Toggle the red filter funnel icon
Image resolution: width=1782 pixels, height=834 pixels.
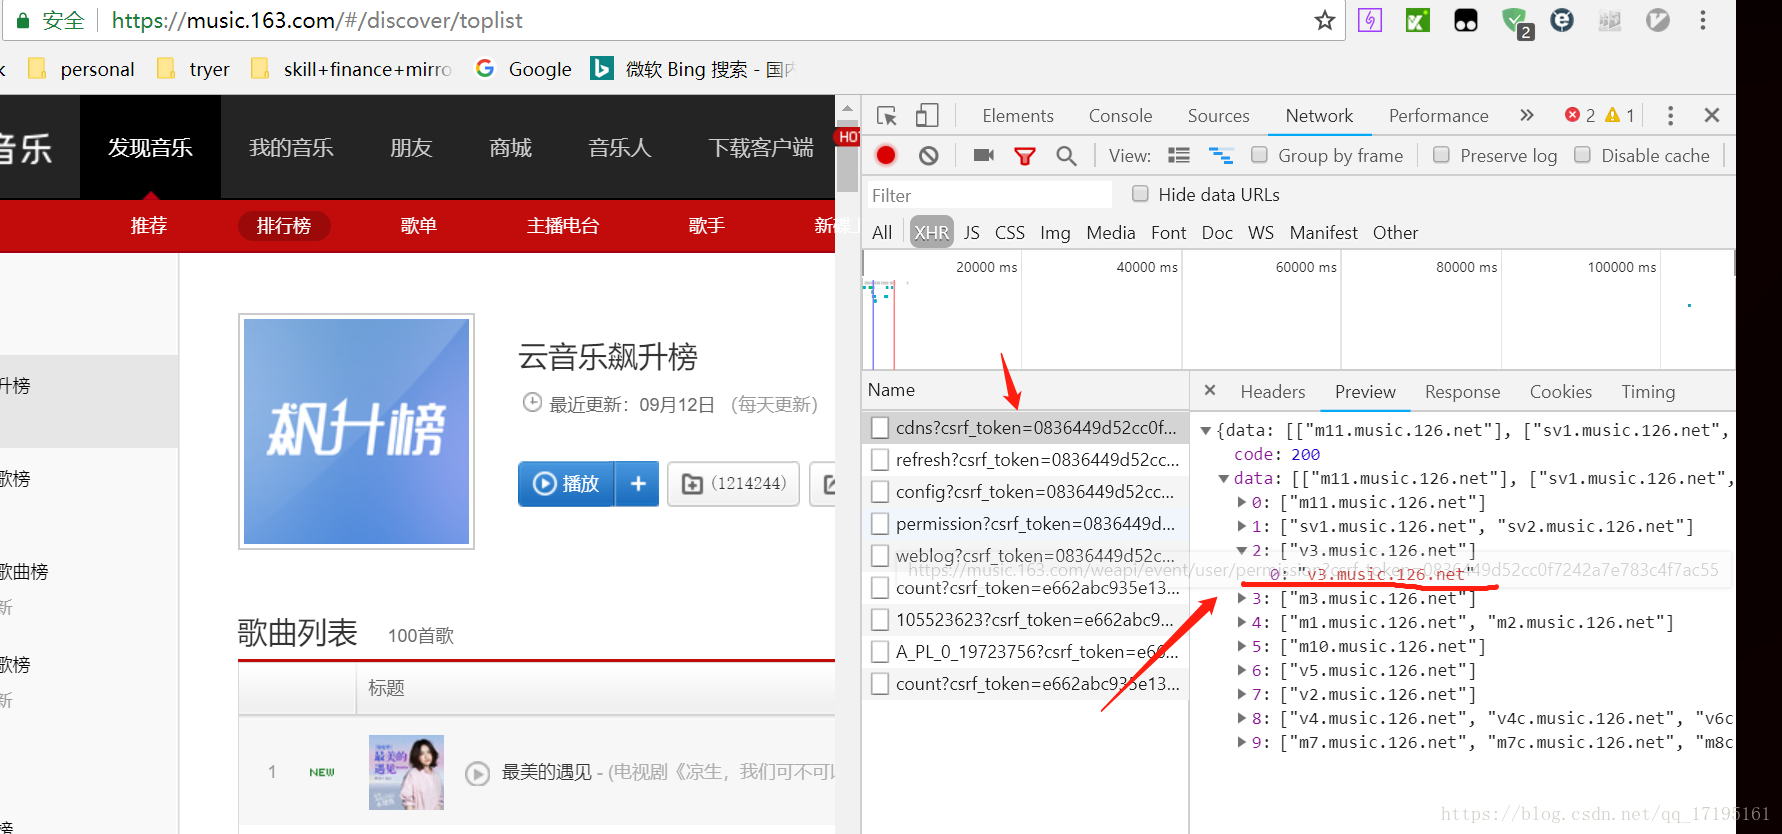pyautogui.click(x=1025, y=155)
